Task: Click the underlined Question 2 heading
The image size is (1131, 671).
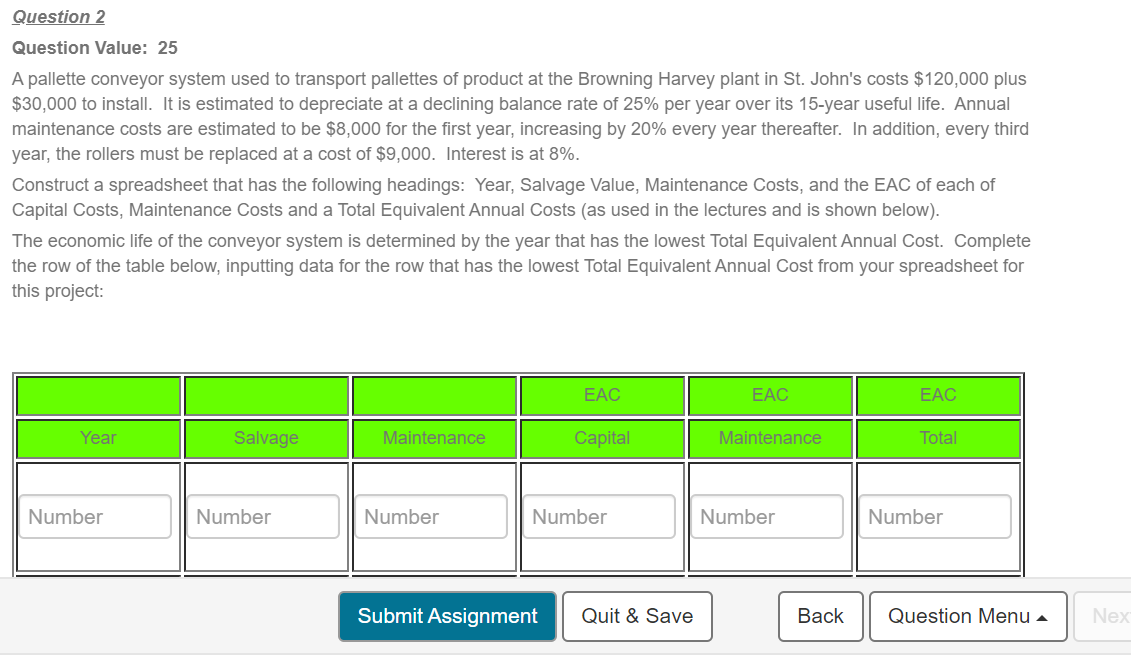Action: coord(57,16)
